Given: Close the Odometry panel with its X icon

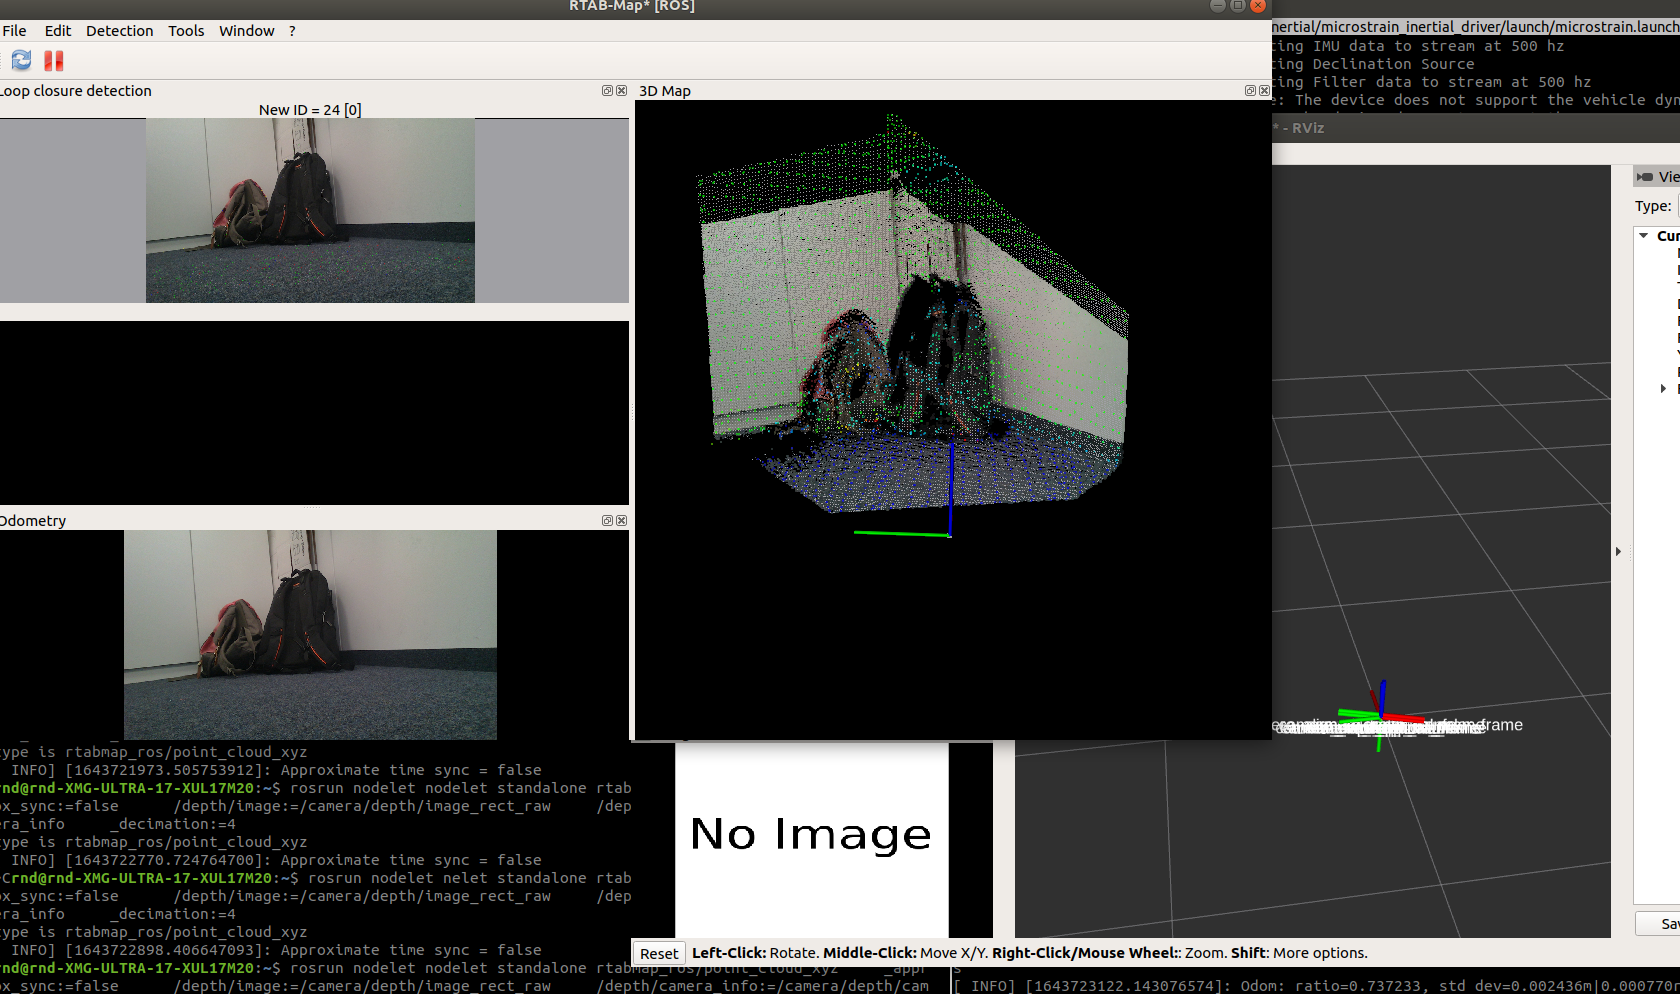Looking at the screenshot, I should 621,520.
